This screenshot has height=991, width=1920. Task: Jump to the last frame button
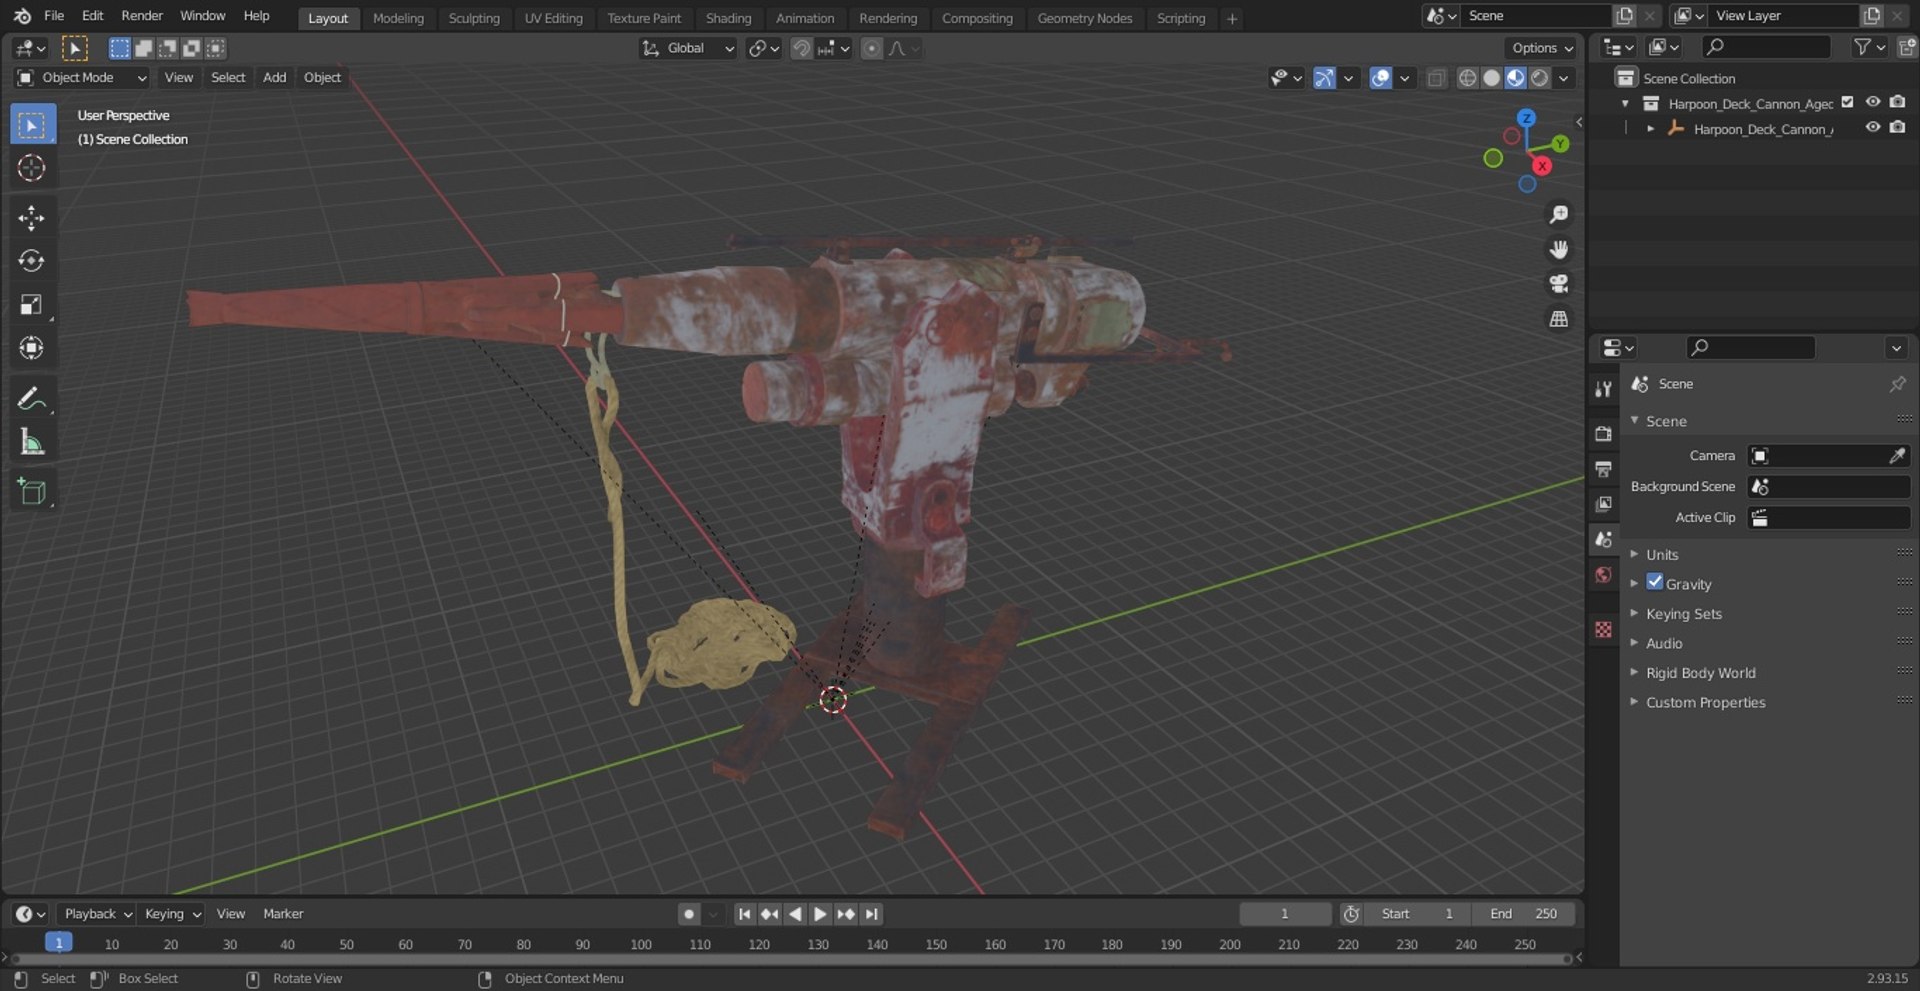click(x=872, y=914)
